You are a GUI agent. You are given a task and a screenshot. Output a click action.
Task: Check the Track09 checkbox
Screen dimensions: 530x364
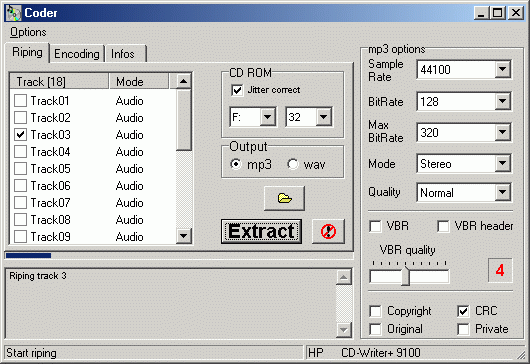tap(21, 237)
